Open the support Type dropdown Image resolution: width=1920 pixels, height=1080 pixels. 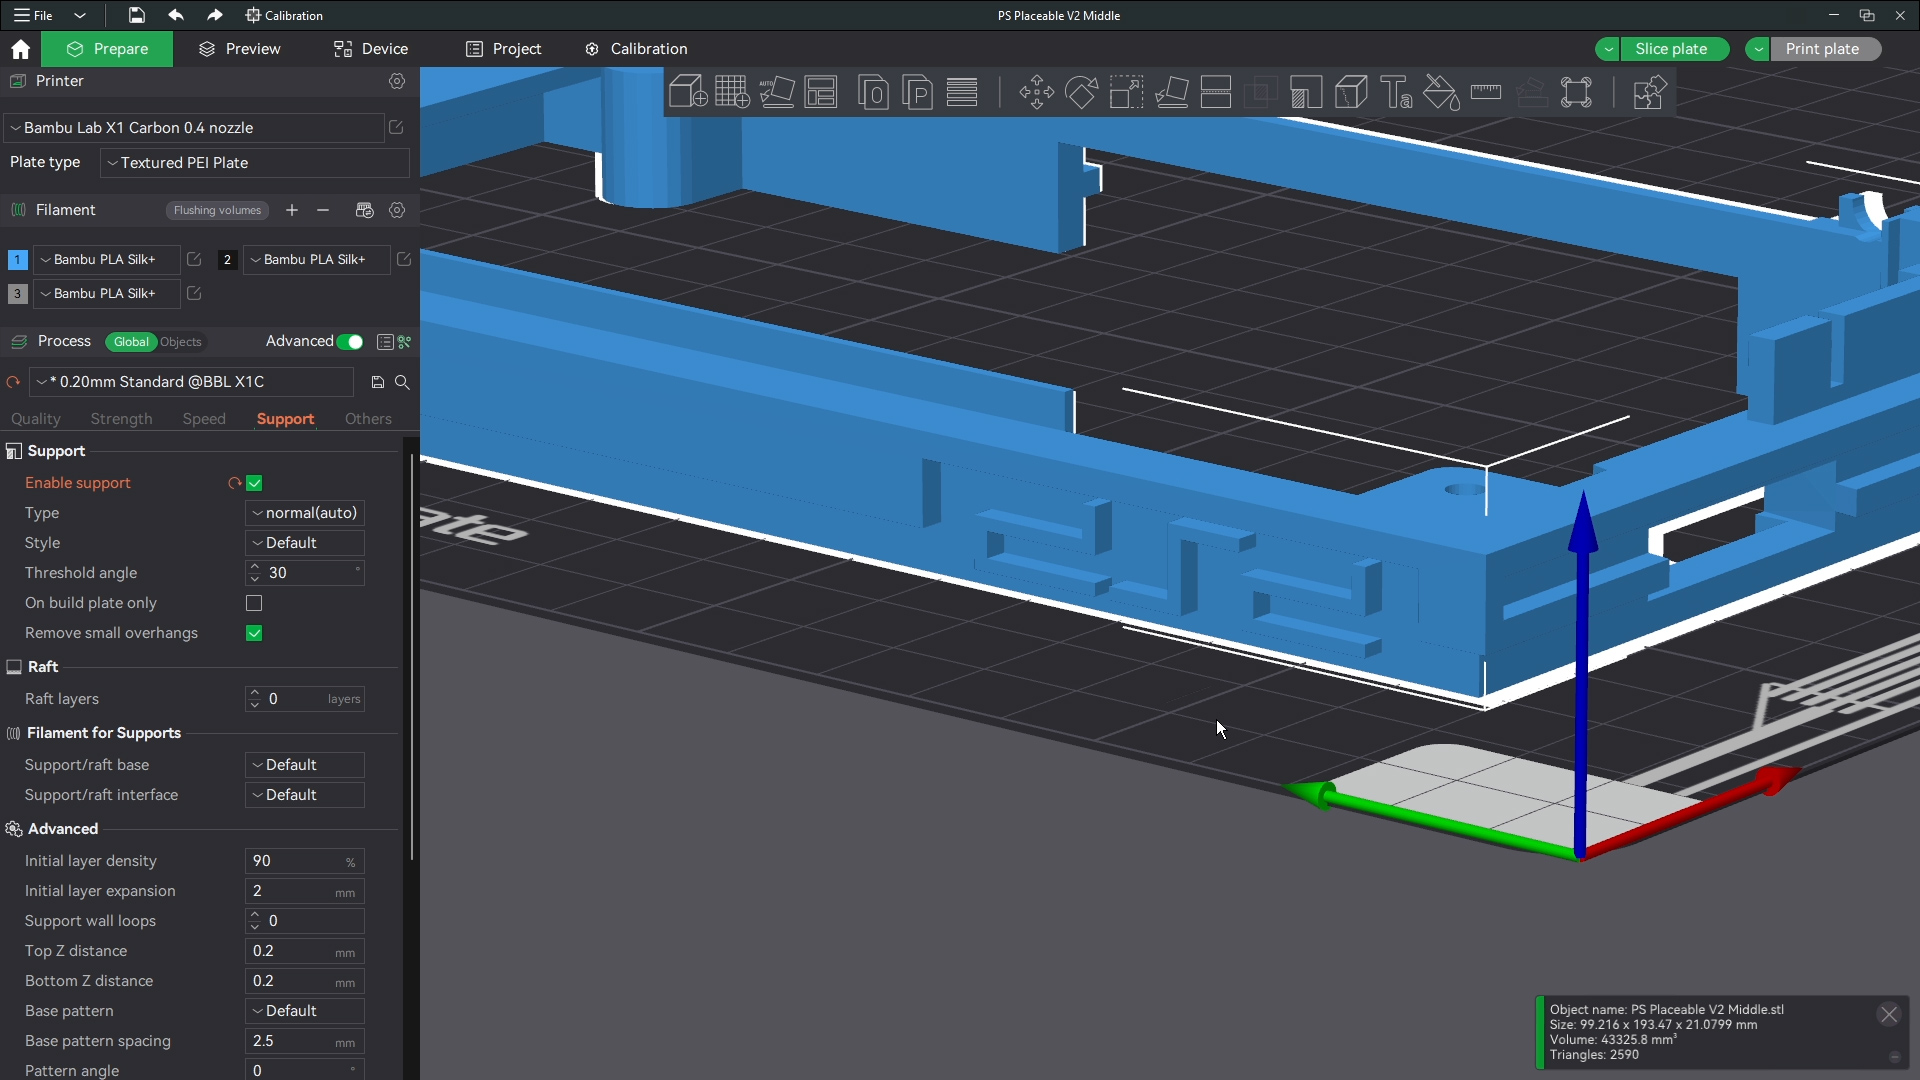tap(305, 513)
